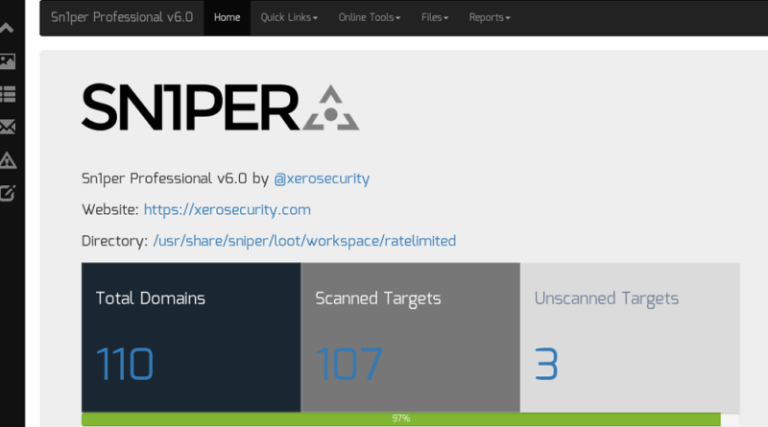This screenshot has width=768, height=427.
Task: Click the SN1PER wordmark logo
Action: coord(190,107)
